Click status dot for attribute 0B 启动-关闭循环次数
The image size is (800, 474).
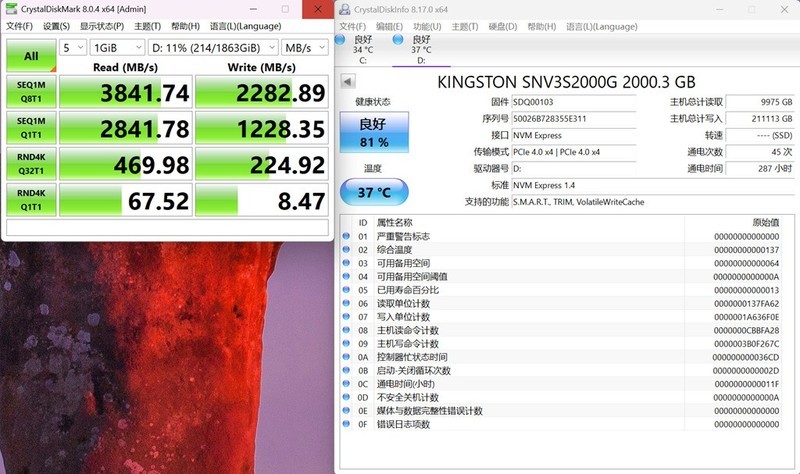pyautogui.click(x=346, y=370)
